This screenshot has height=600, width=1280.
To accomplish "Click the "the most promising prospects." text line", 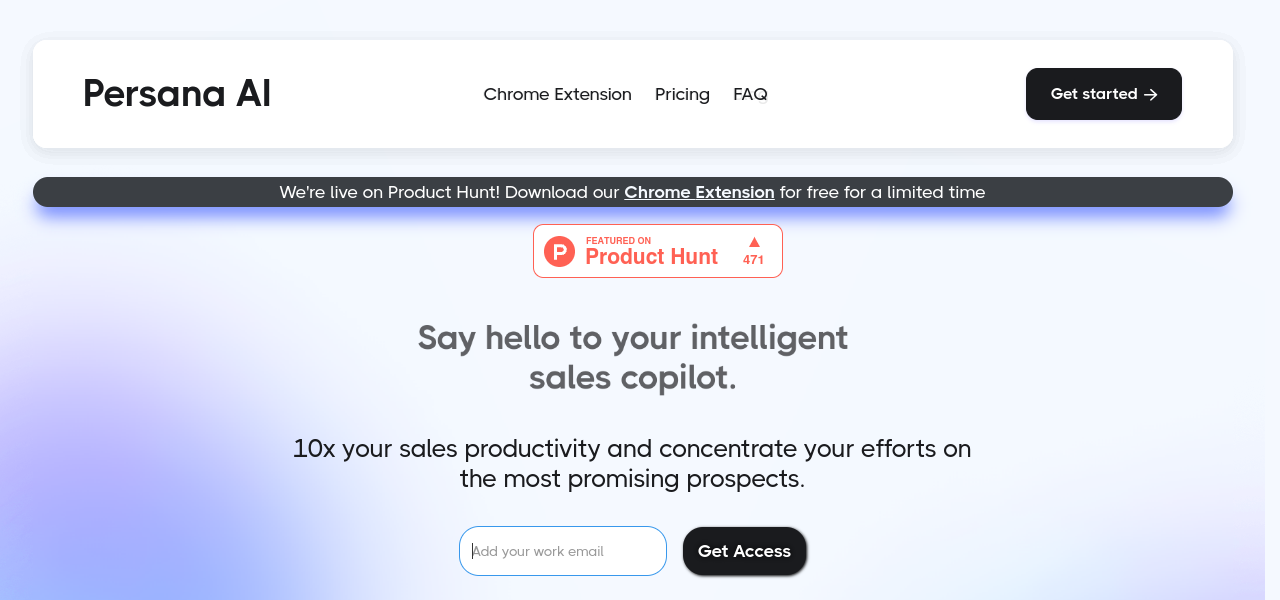I will [632, 479].
